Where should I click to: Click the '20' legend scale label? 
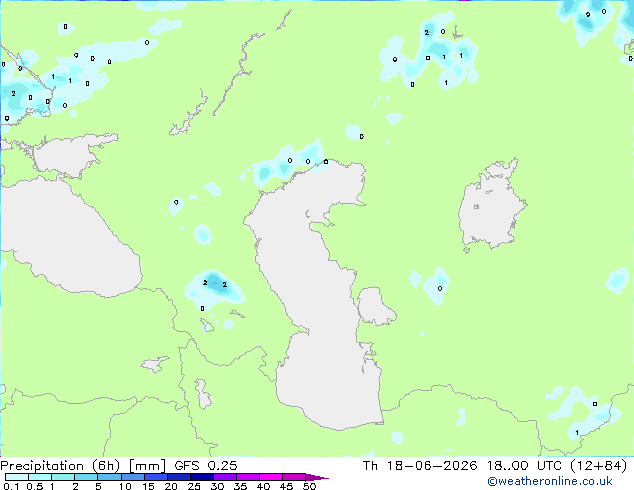tap(171, 486)
